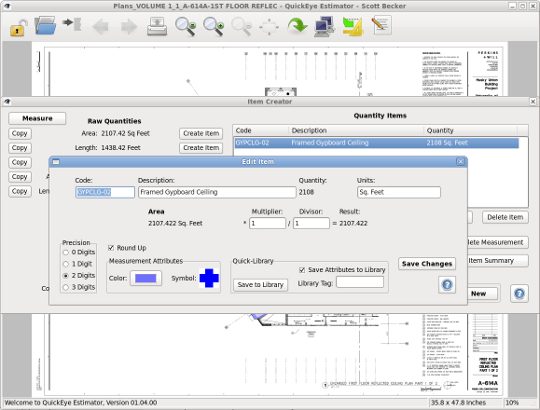540x410 pixels.
Task: Click Copy button beside Area row
Action: [x=20, y=134]
